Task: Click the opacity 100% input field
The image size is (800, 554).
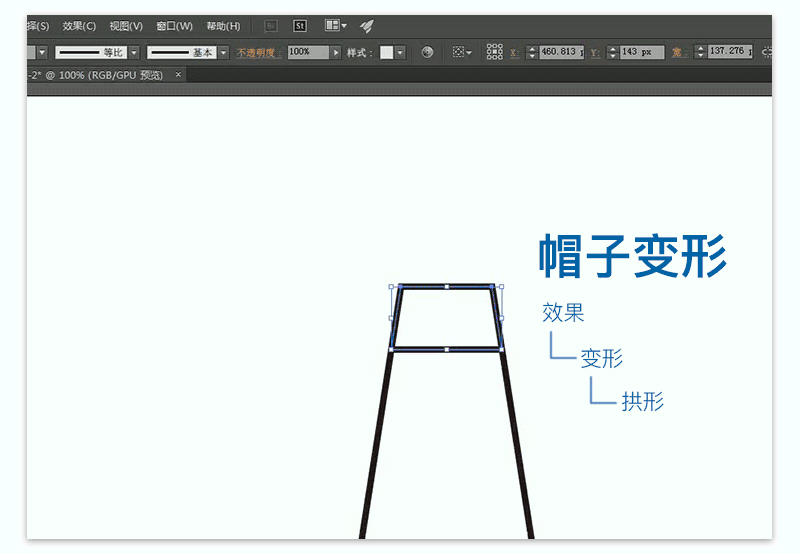Action: [309, 52]
